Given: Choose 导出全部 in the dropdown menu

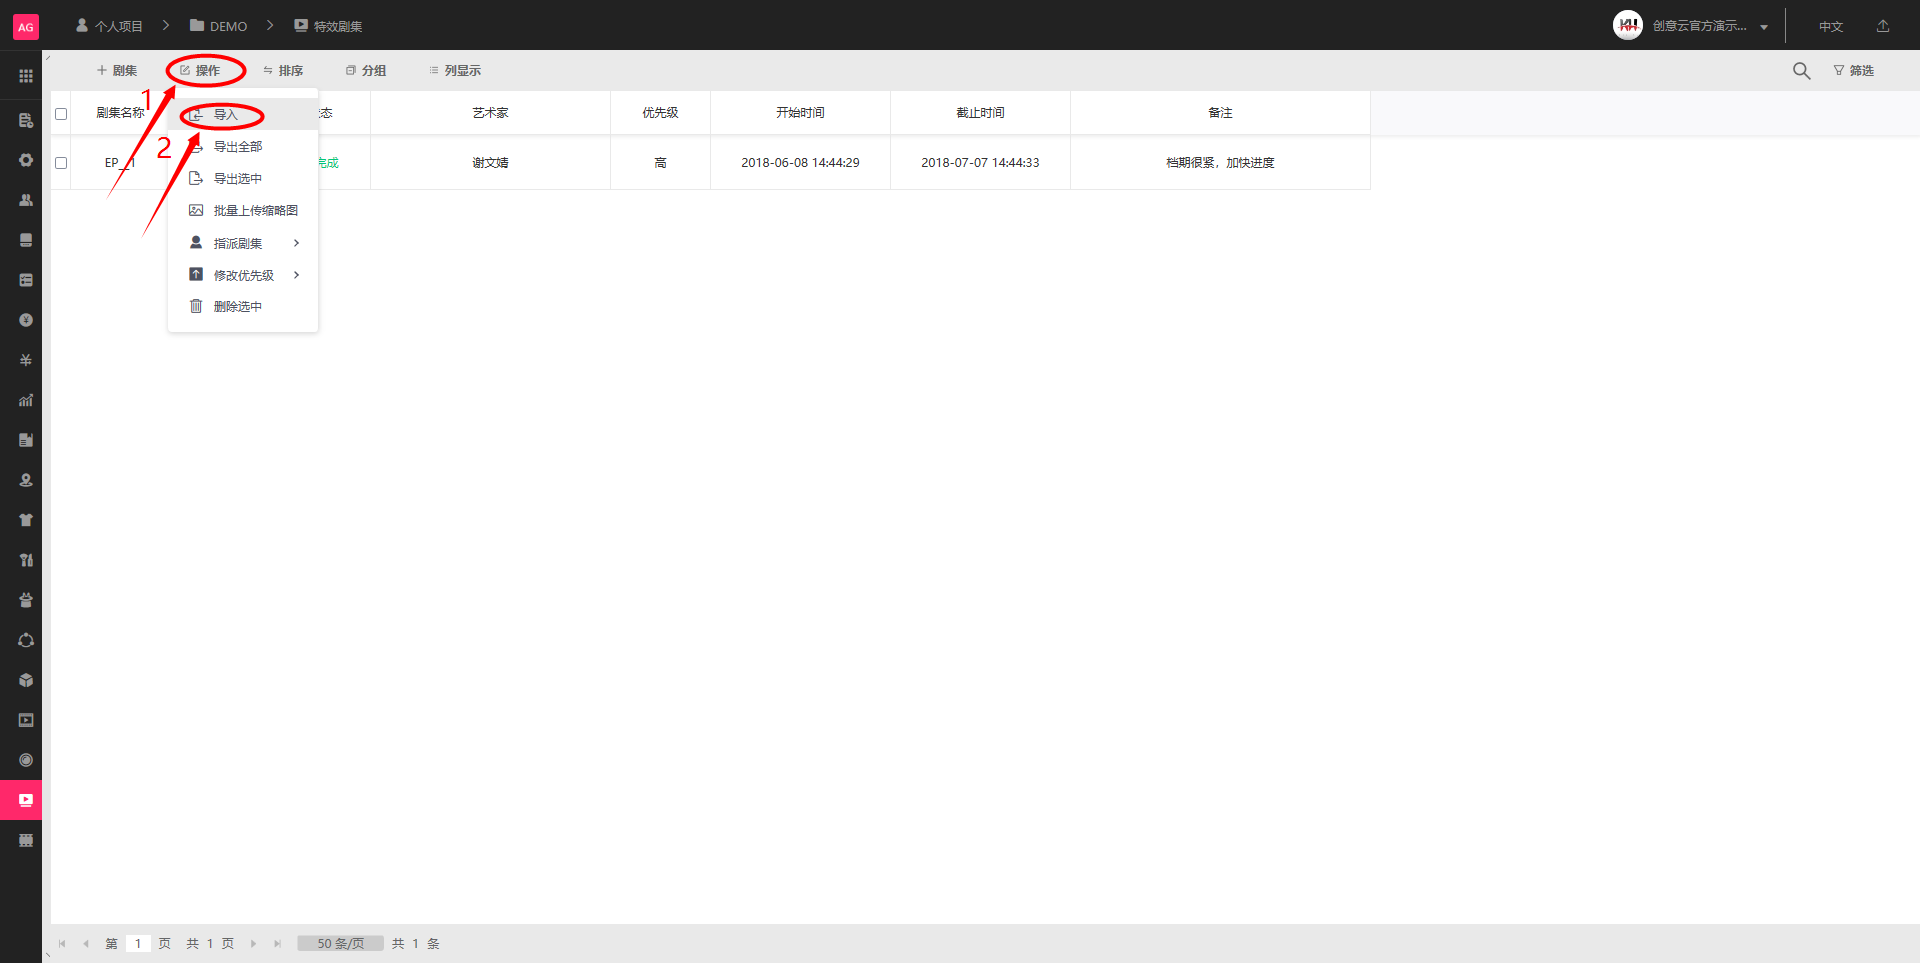Looking at the screenshot, I should [238, 147].
